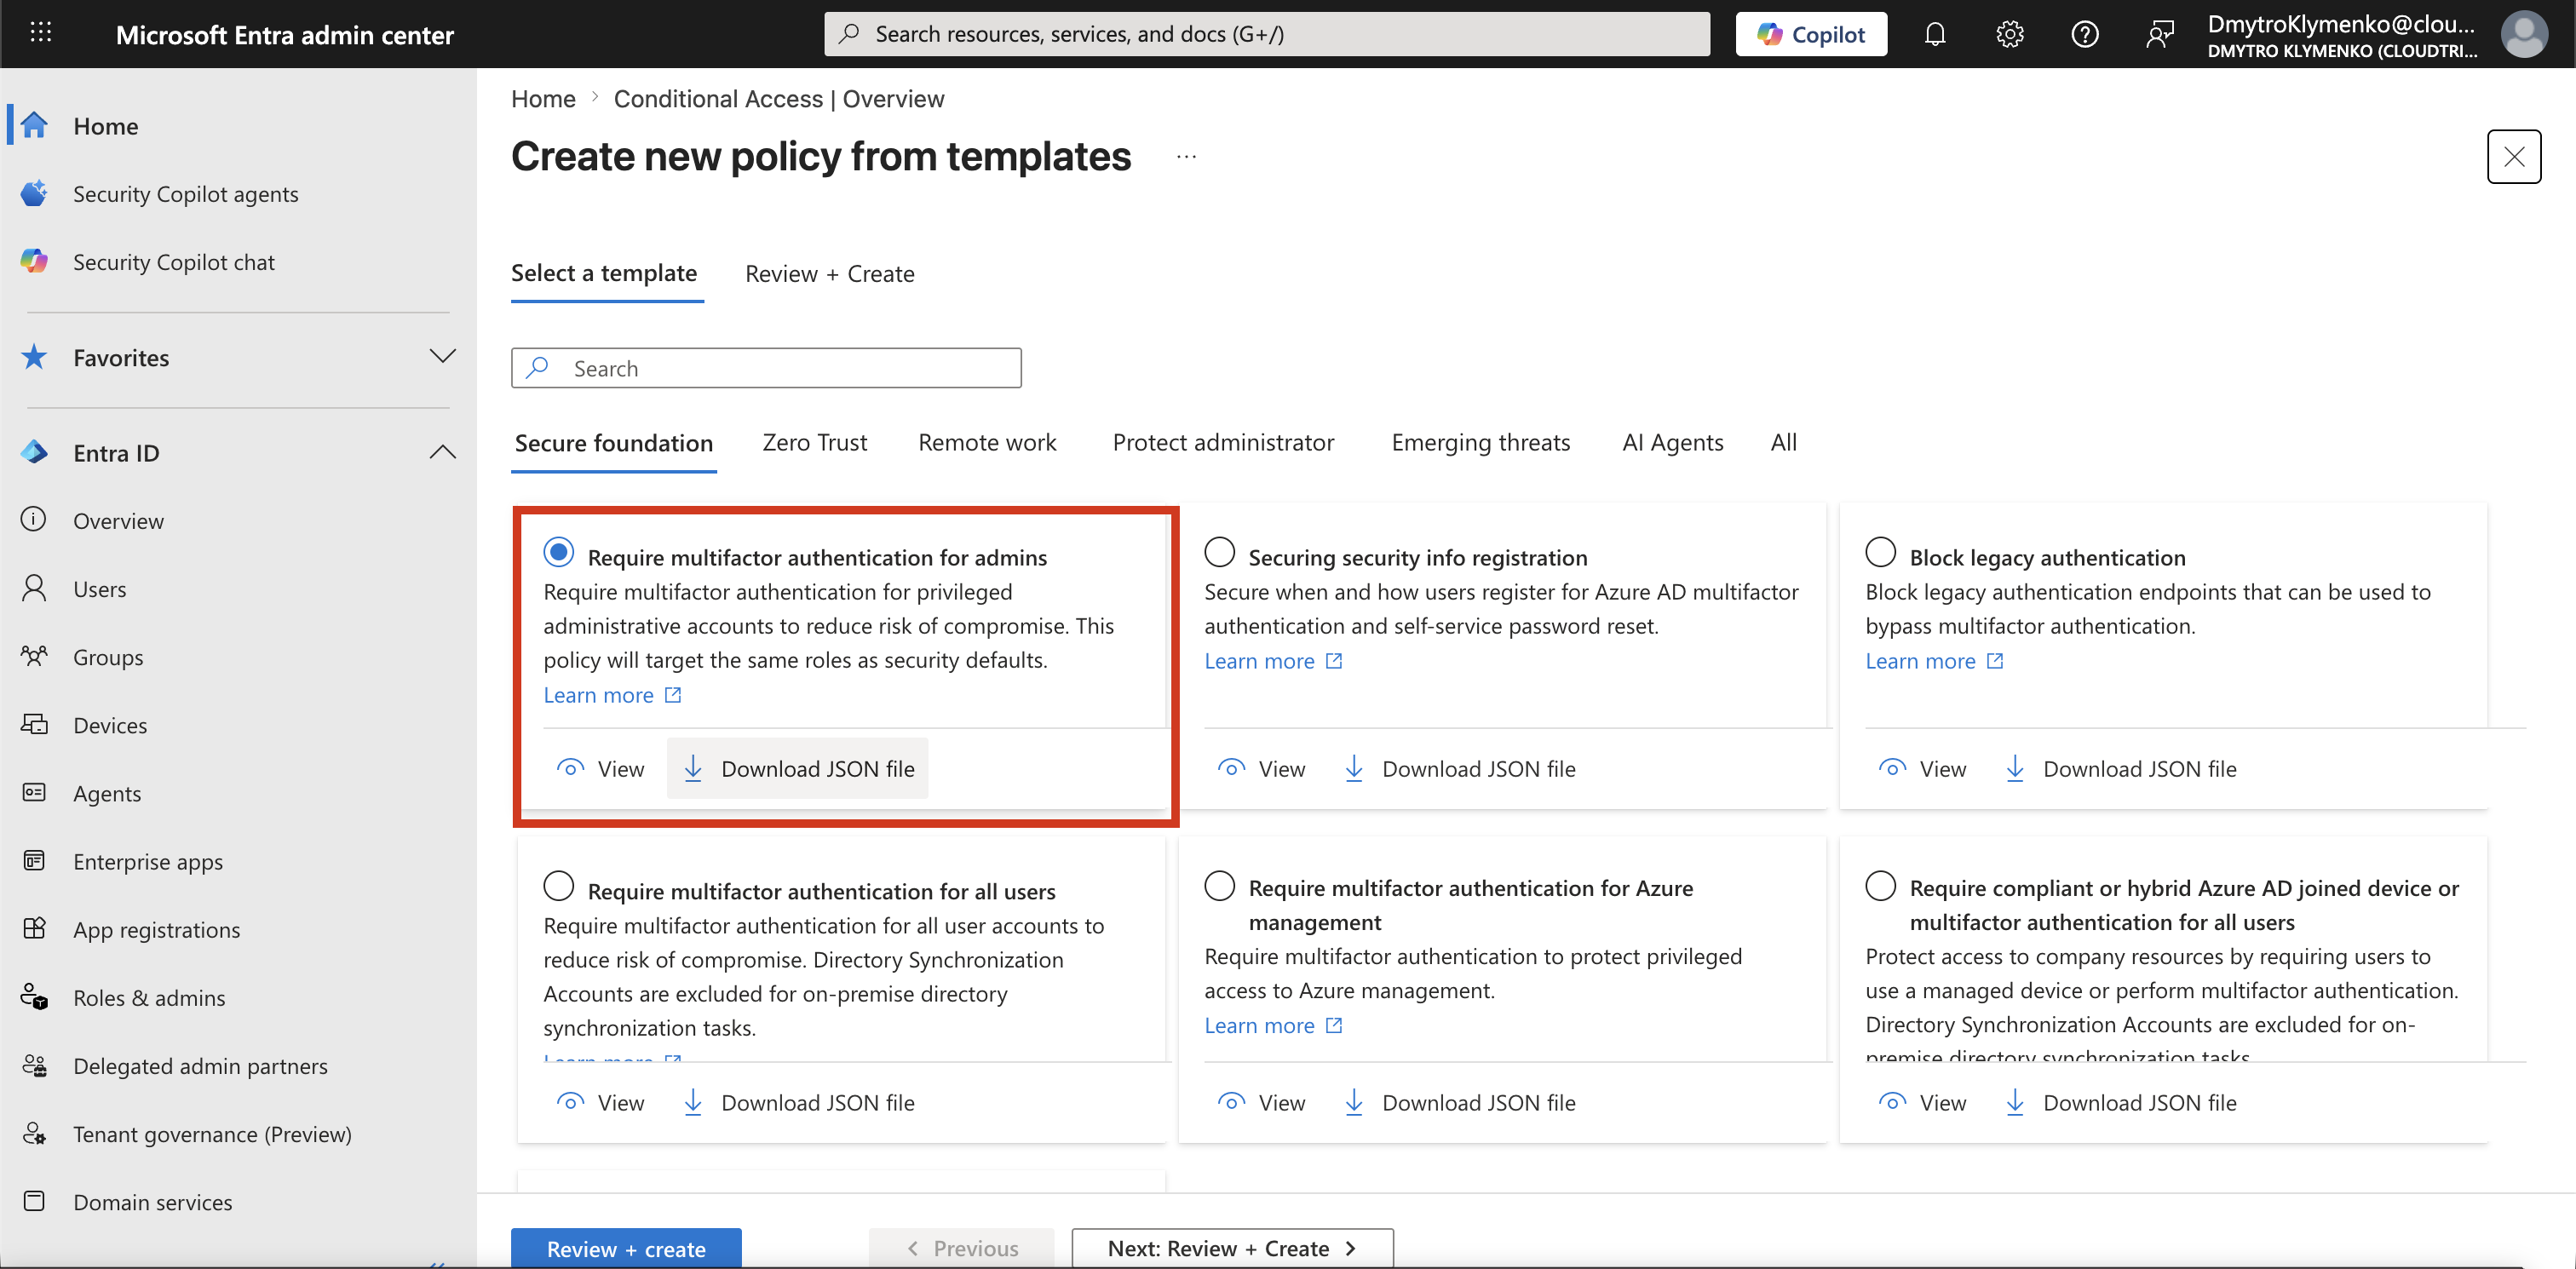
Task: Click the Entra ID diamond icon
Action: 34,452
